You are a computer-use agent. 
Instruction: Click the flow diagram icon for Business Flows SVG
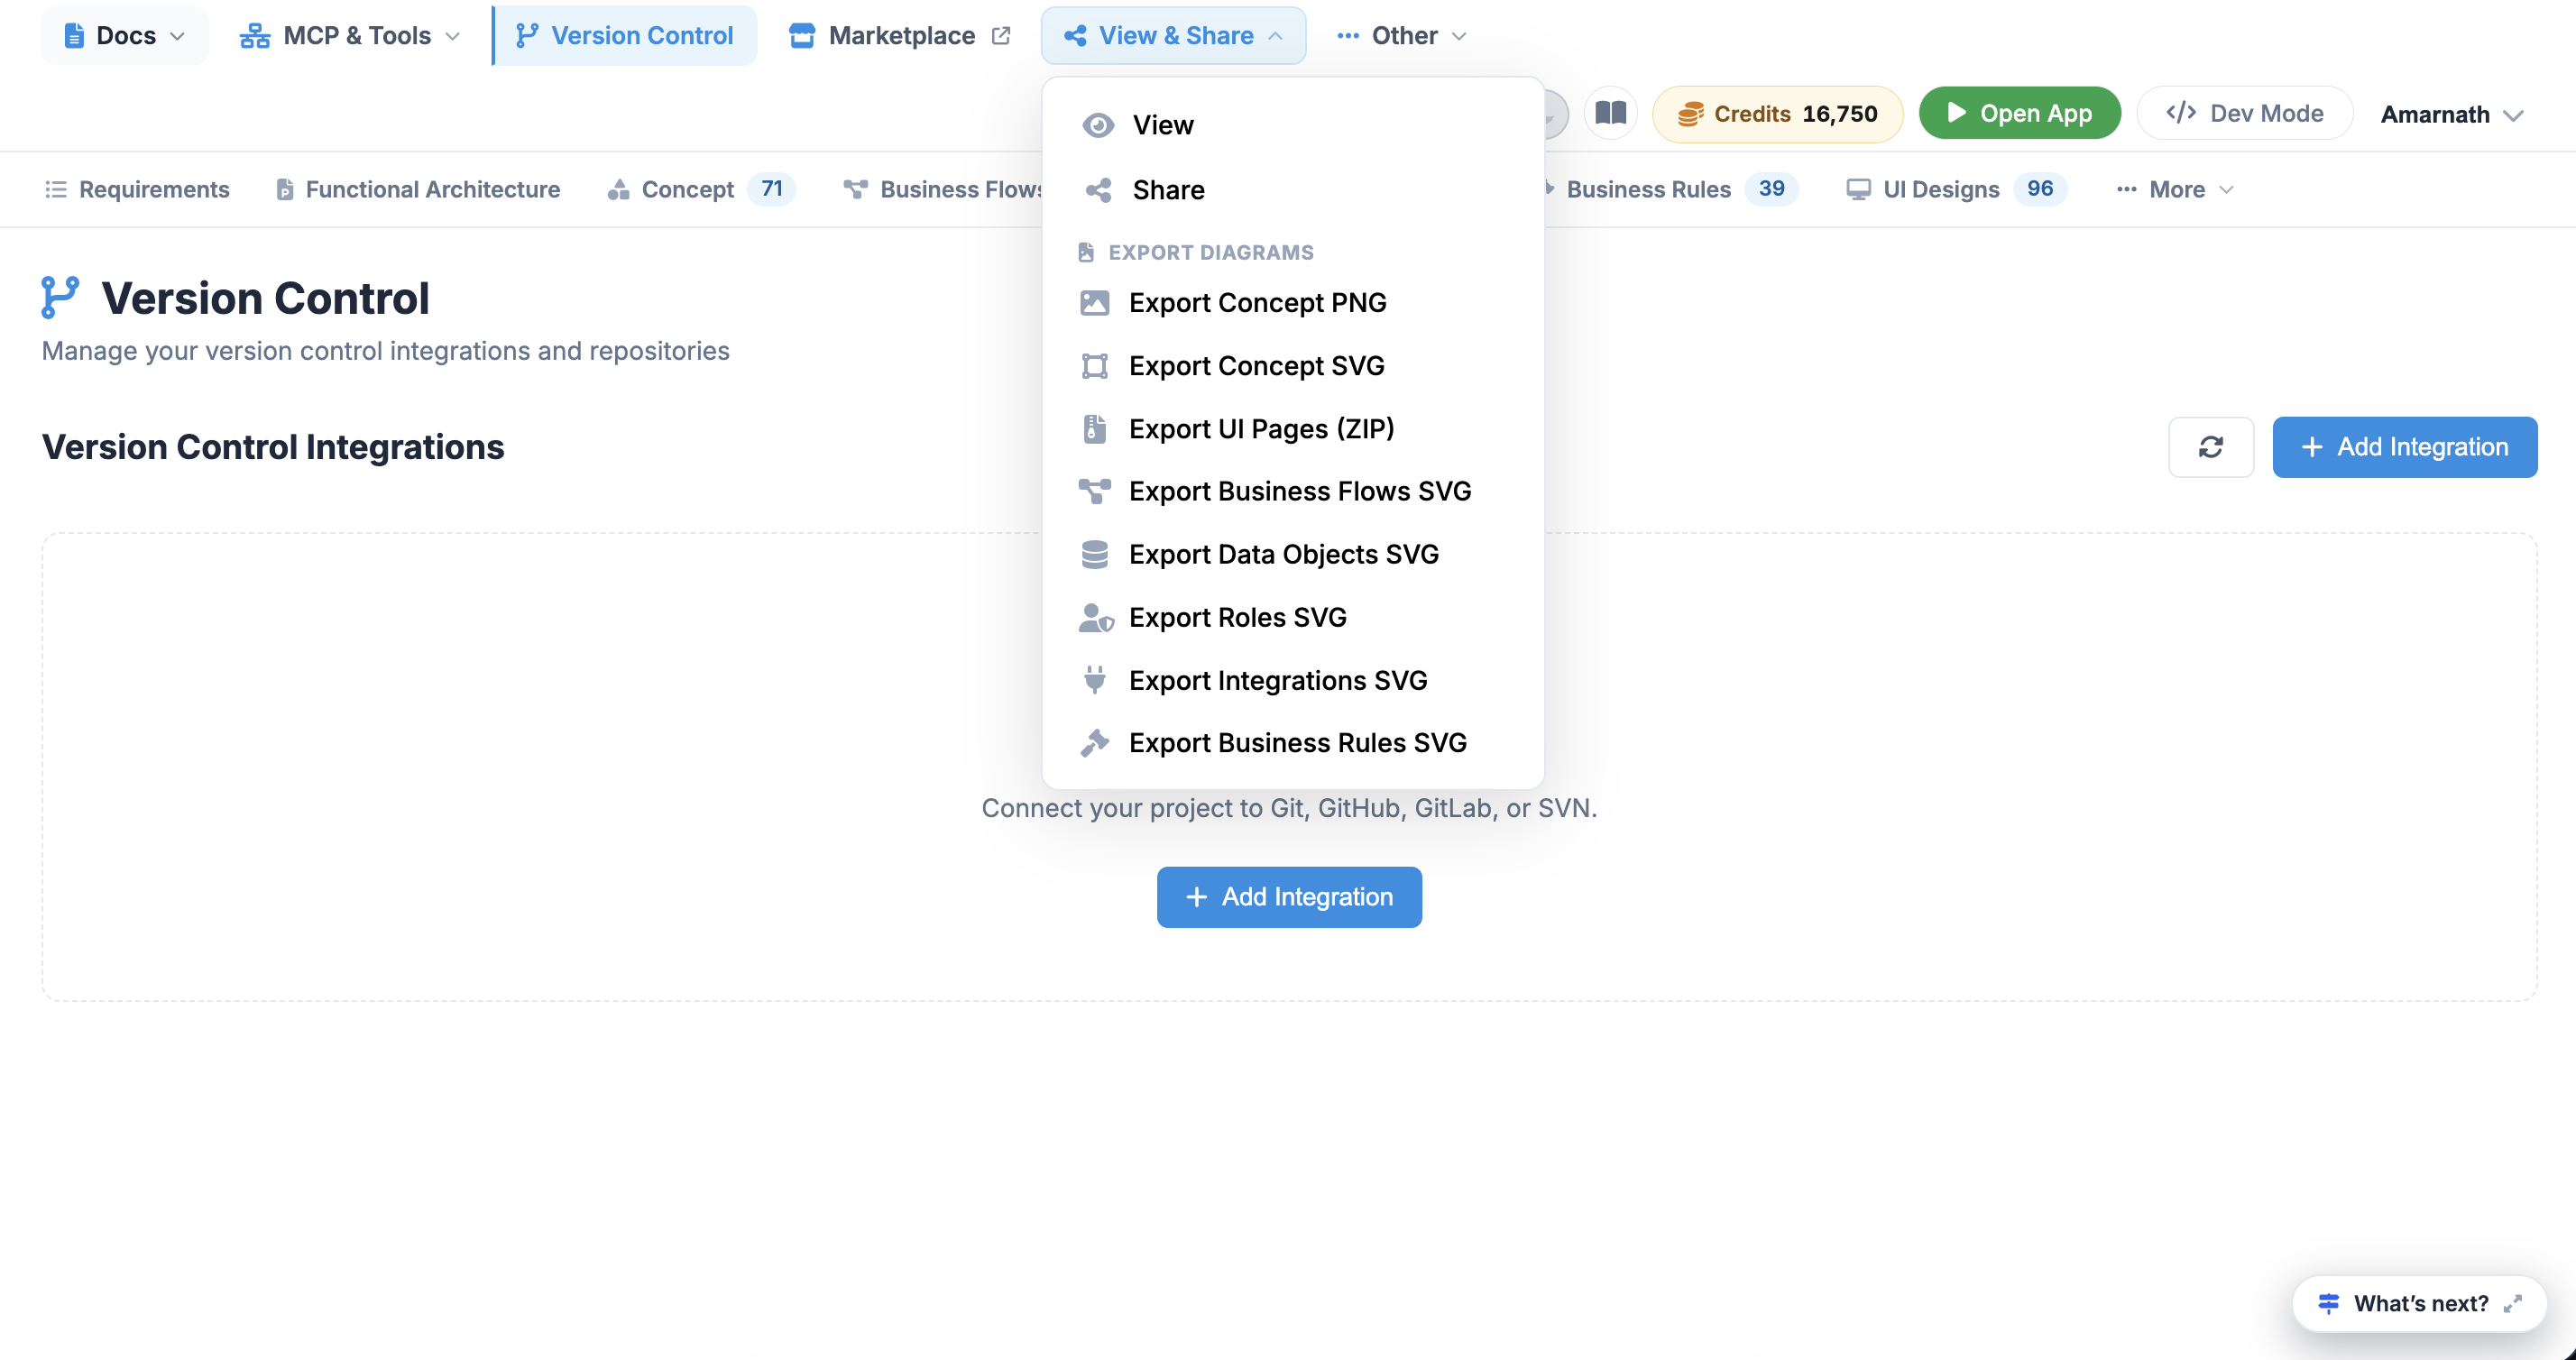click(1095, 491)
